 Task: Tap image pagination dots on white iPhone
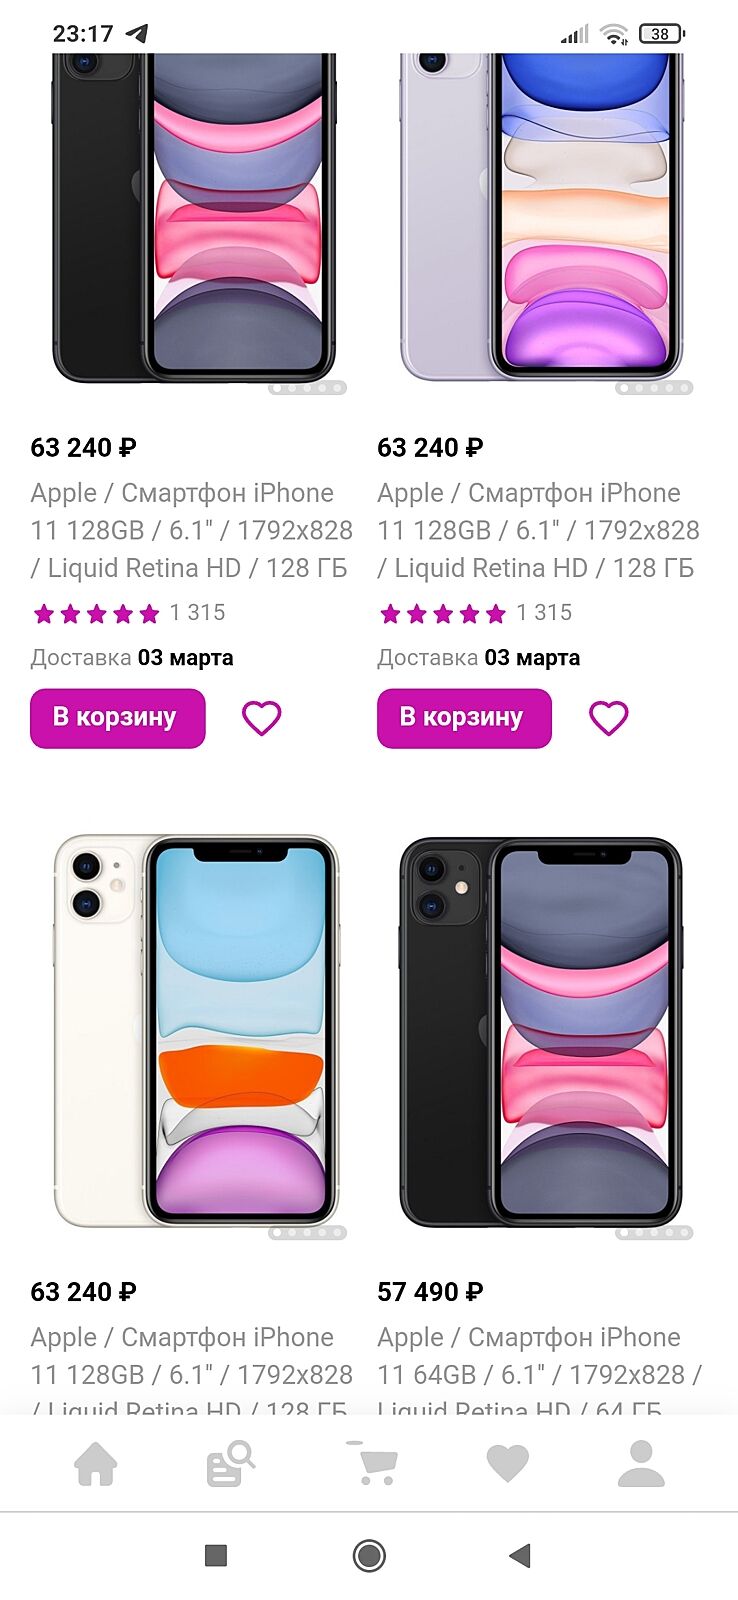[x=307, y=1233]
